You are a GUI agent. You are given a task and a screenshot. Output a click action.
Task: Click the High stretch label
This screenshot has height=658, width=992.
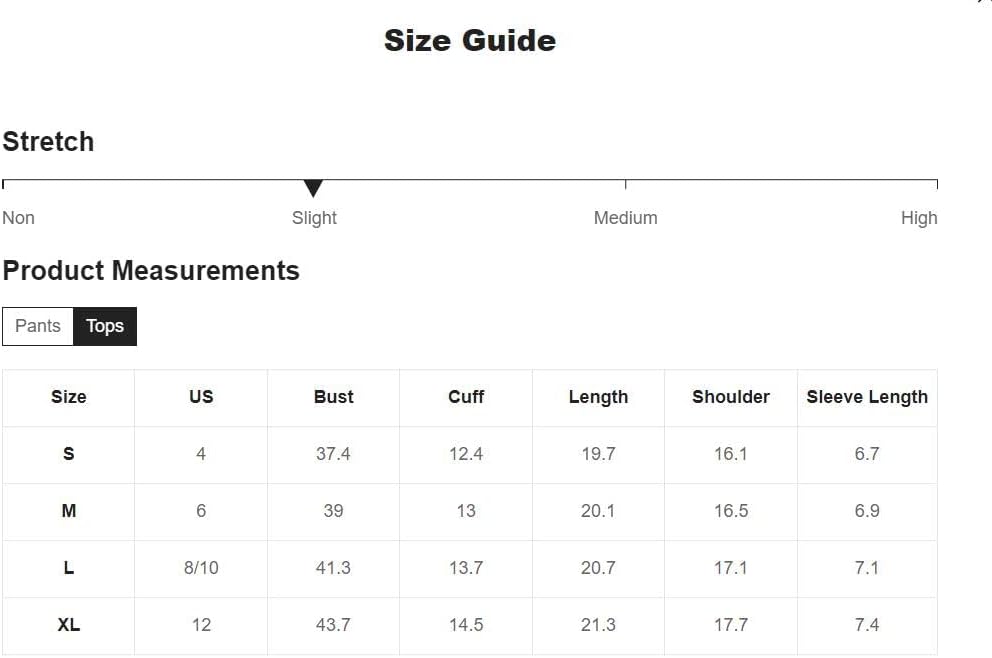coord(919,218)
